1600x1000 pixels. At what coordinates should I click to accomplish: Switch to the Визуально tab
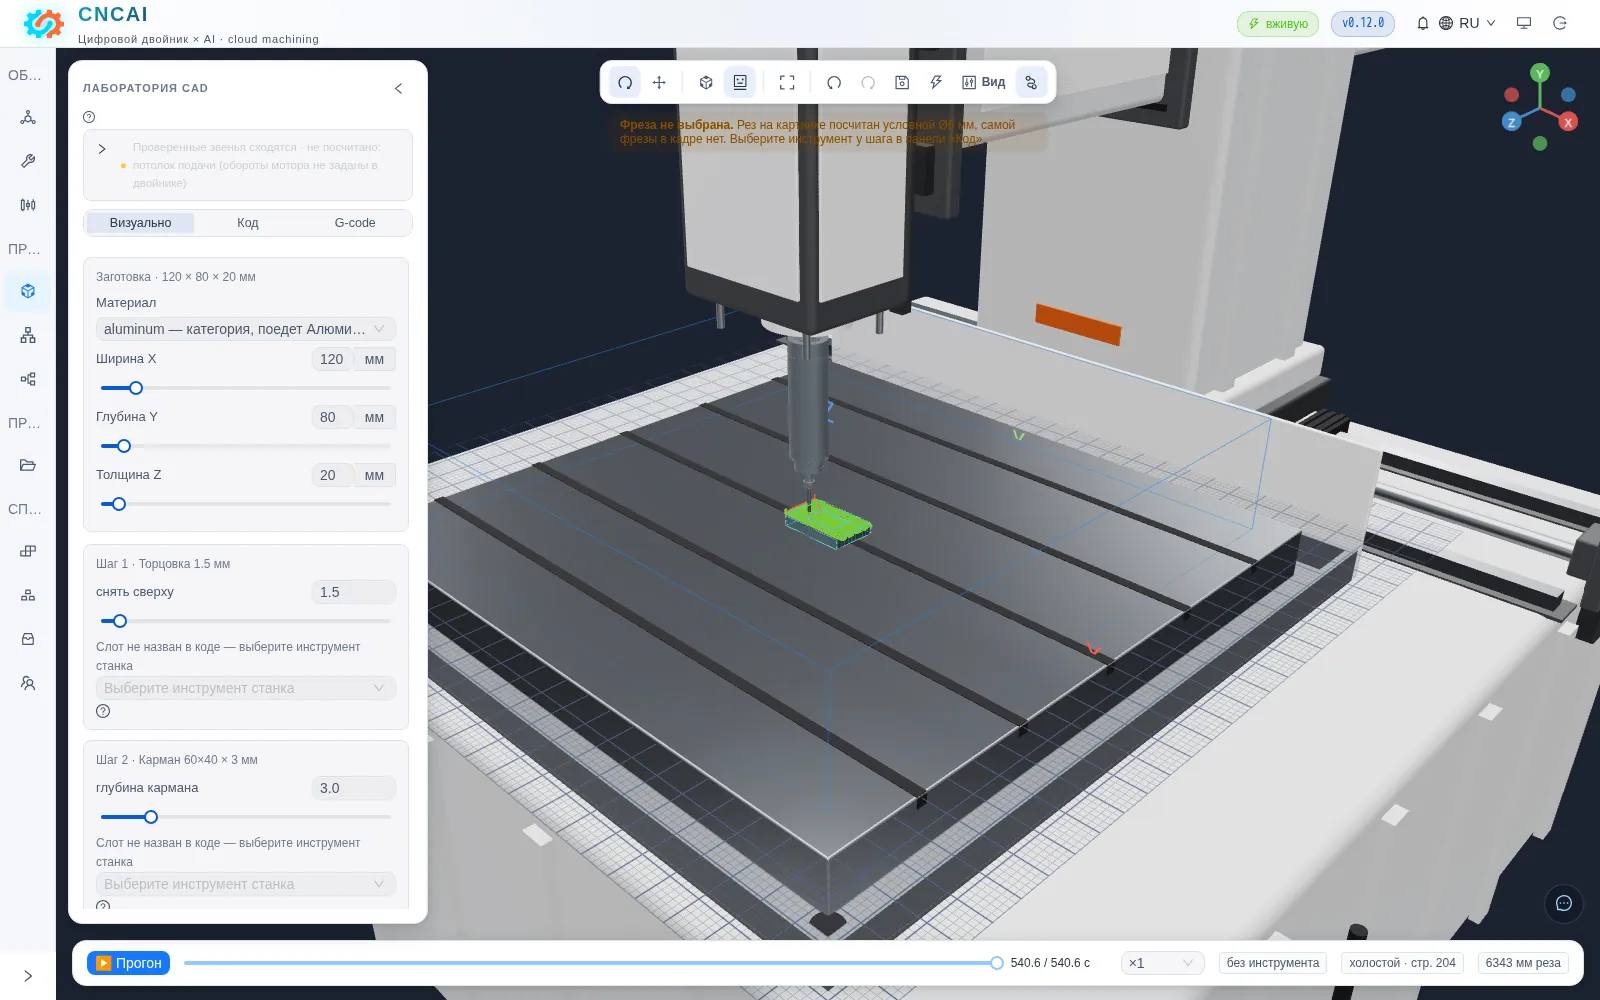(140, 223)
